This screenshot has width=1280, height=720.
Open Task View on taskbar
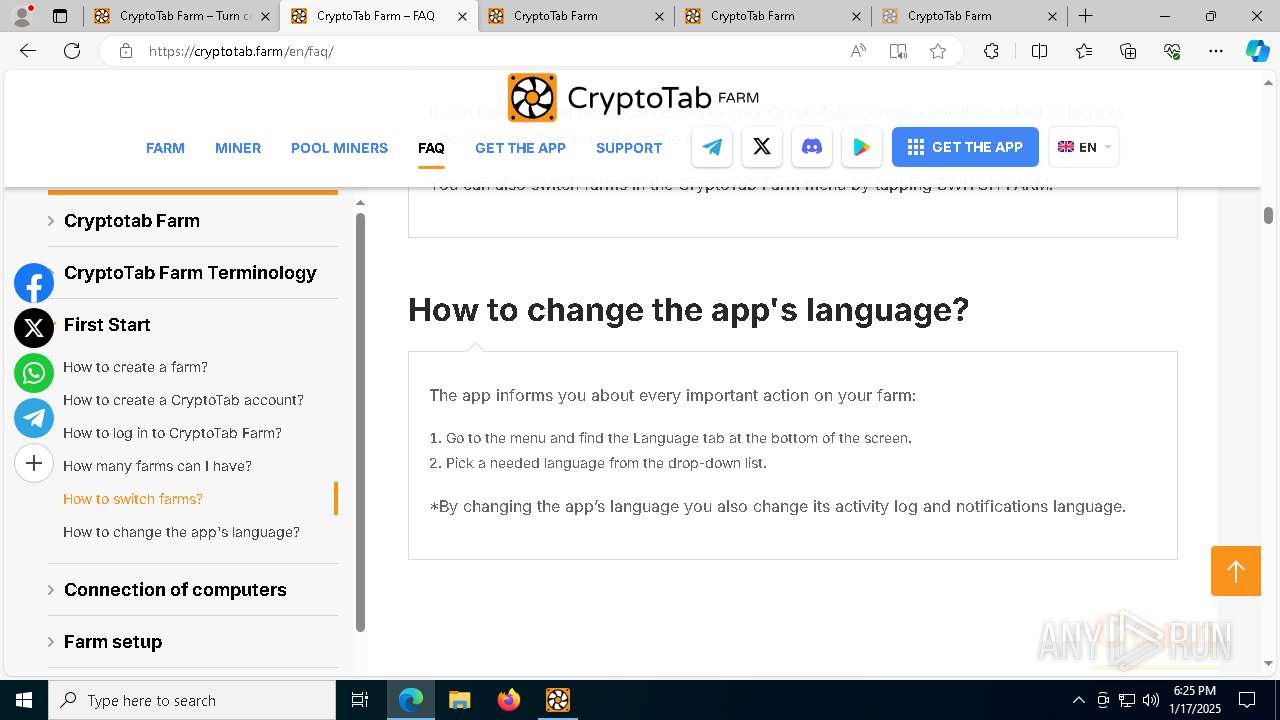click(x=360, y=700)
